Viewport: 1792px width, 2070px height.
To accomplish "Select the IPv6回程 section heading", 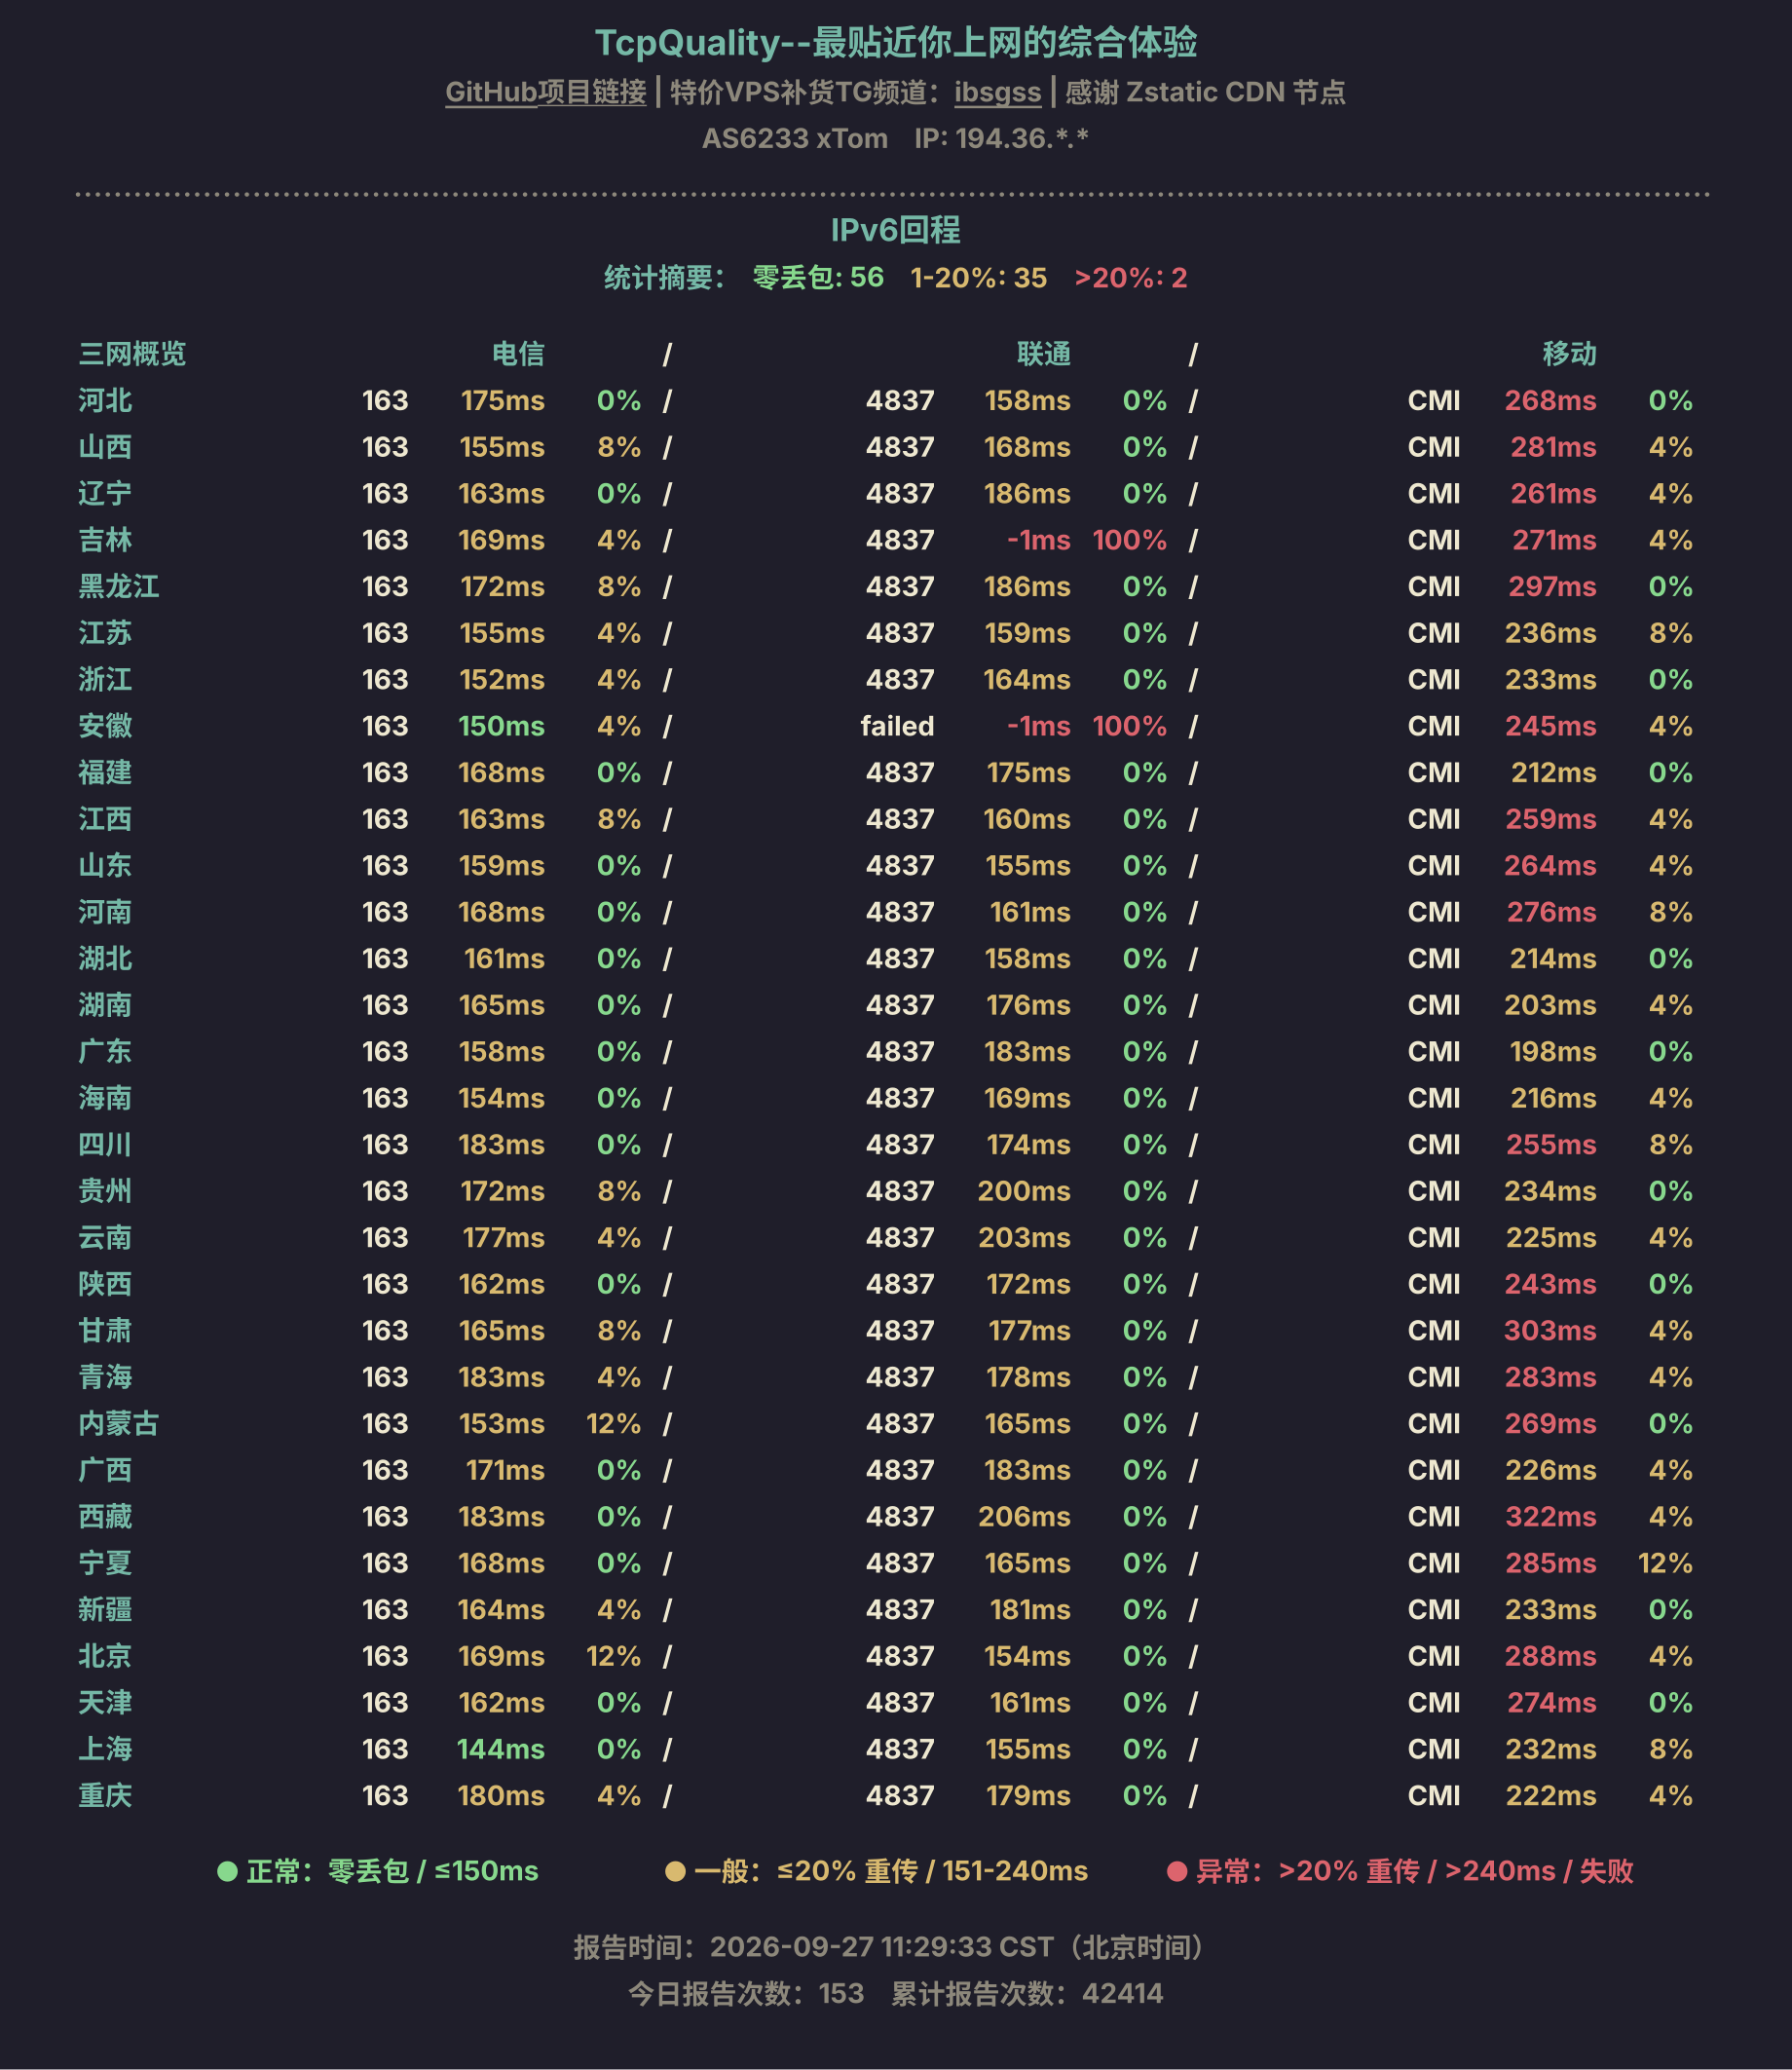I will tap(896, 230).
